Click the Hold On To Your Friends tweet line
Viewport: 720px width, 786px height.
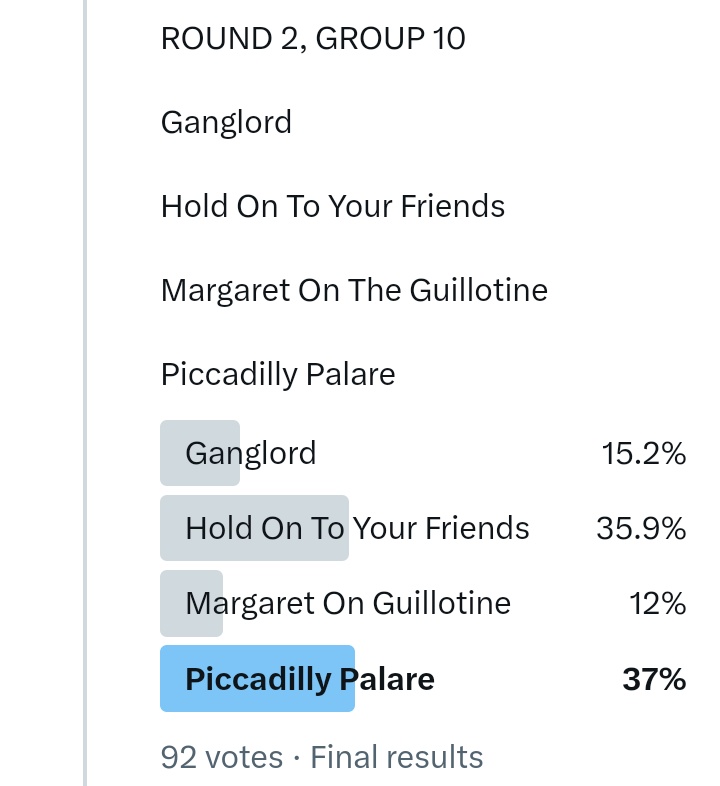pyautogui.click(x=333, y=207)
